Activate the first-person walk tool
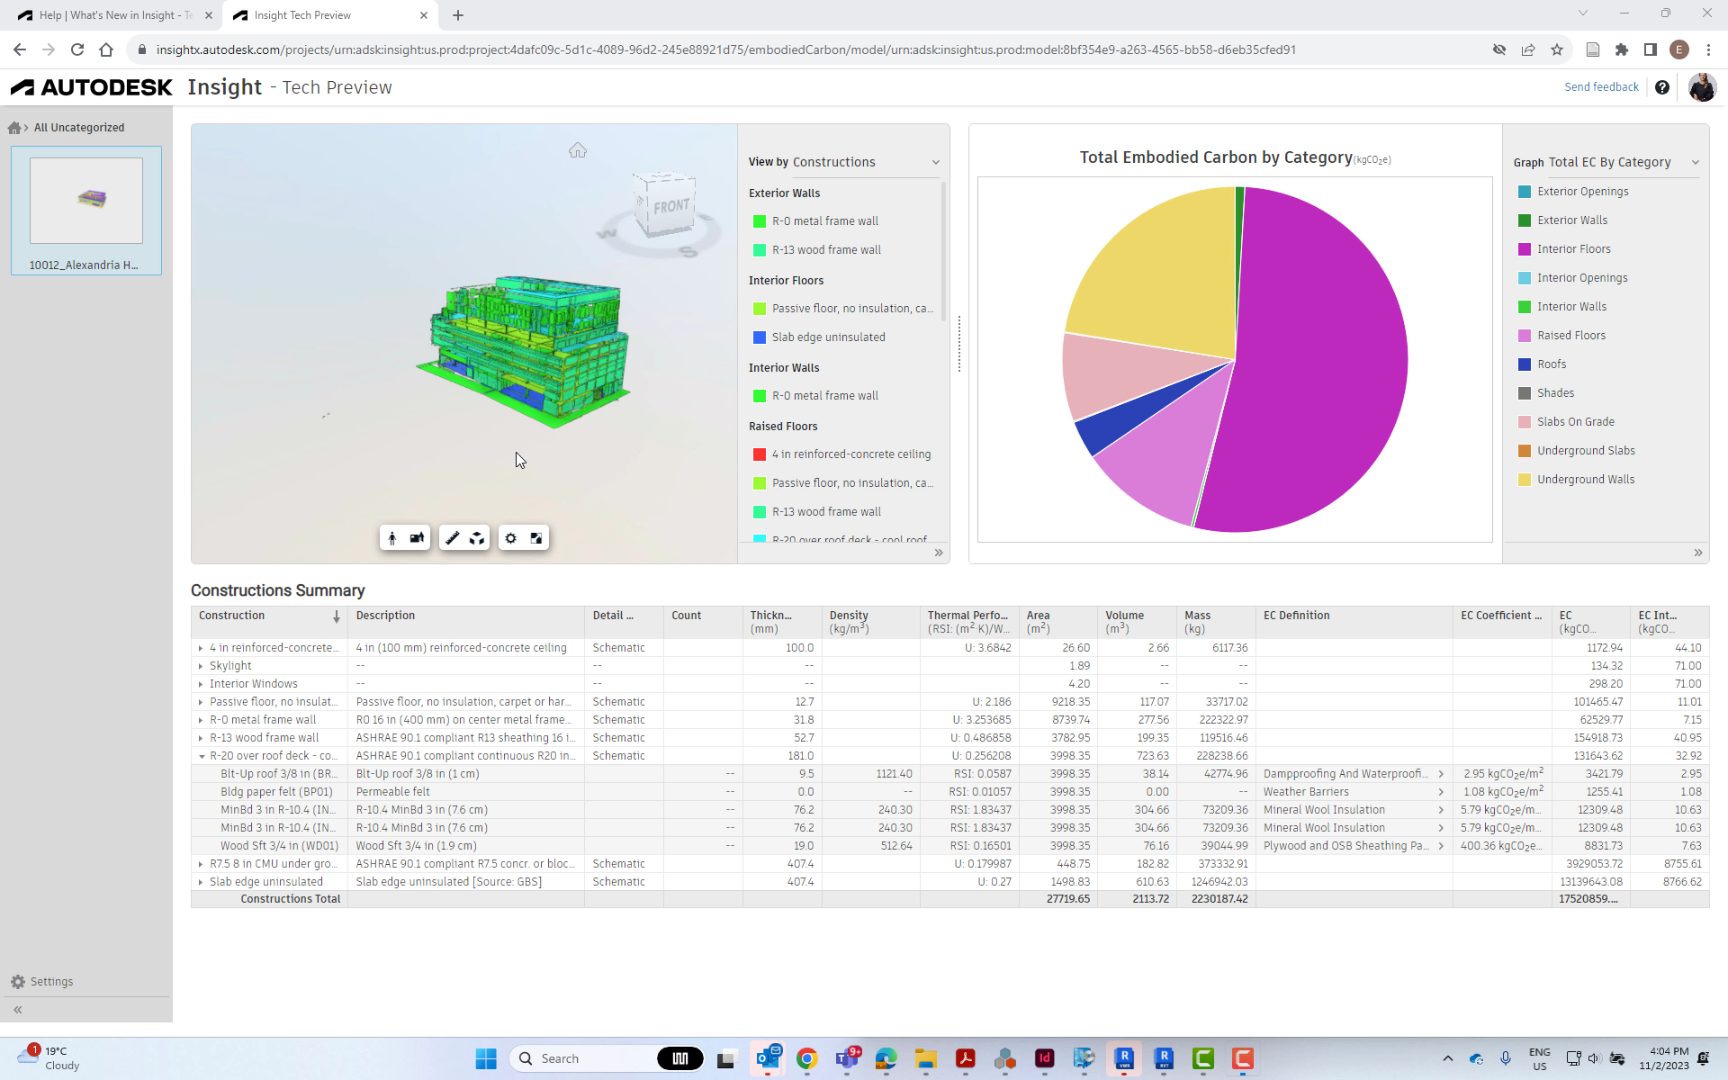 392,538
